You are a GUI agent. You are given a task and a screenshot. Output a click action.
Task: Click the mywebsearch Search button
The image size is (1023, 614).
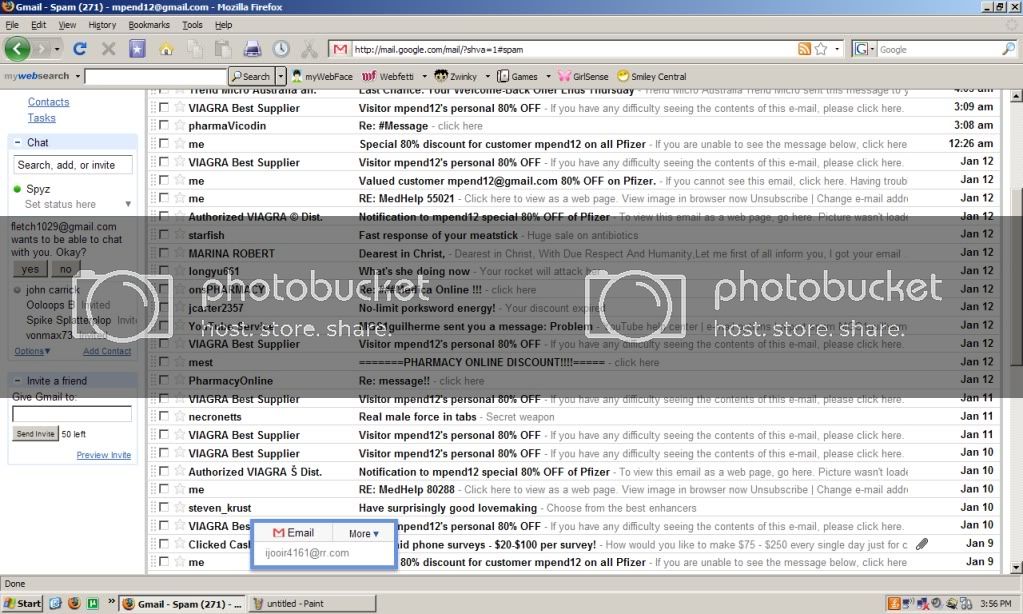pos(251,76)
